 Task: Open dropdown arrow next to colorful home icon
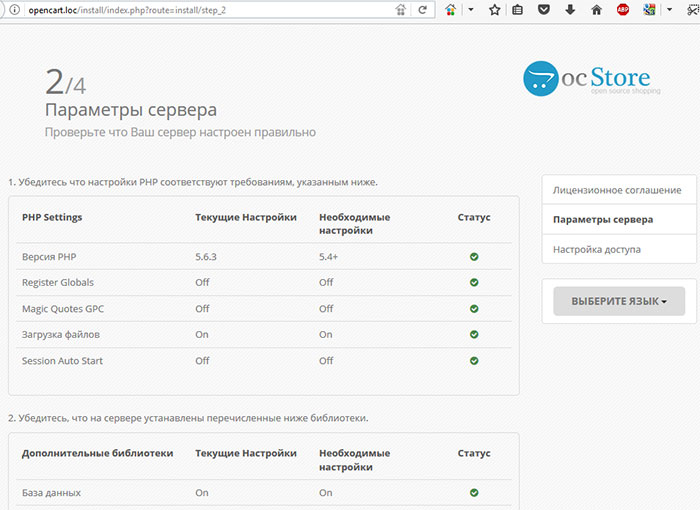(469, 10)
